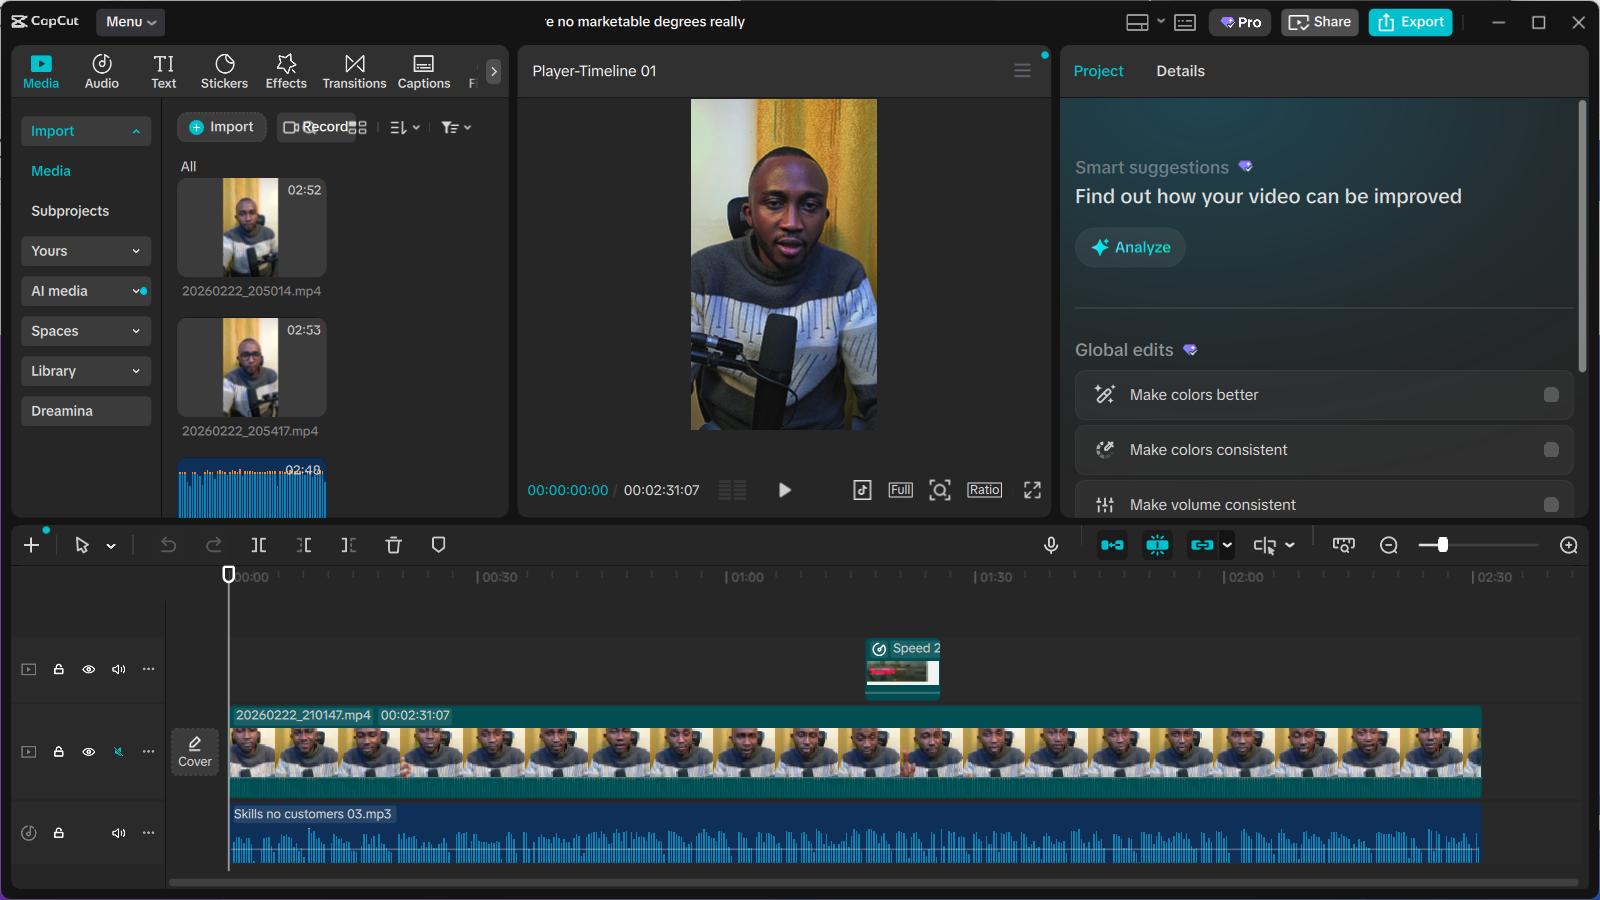Select the Text tab
The width and height of the screenshot is (1600, 900).
point(164,71)
